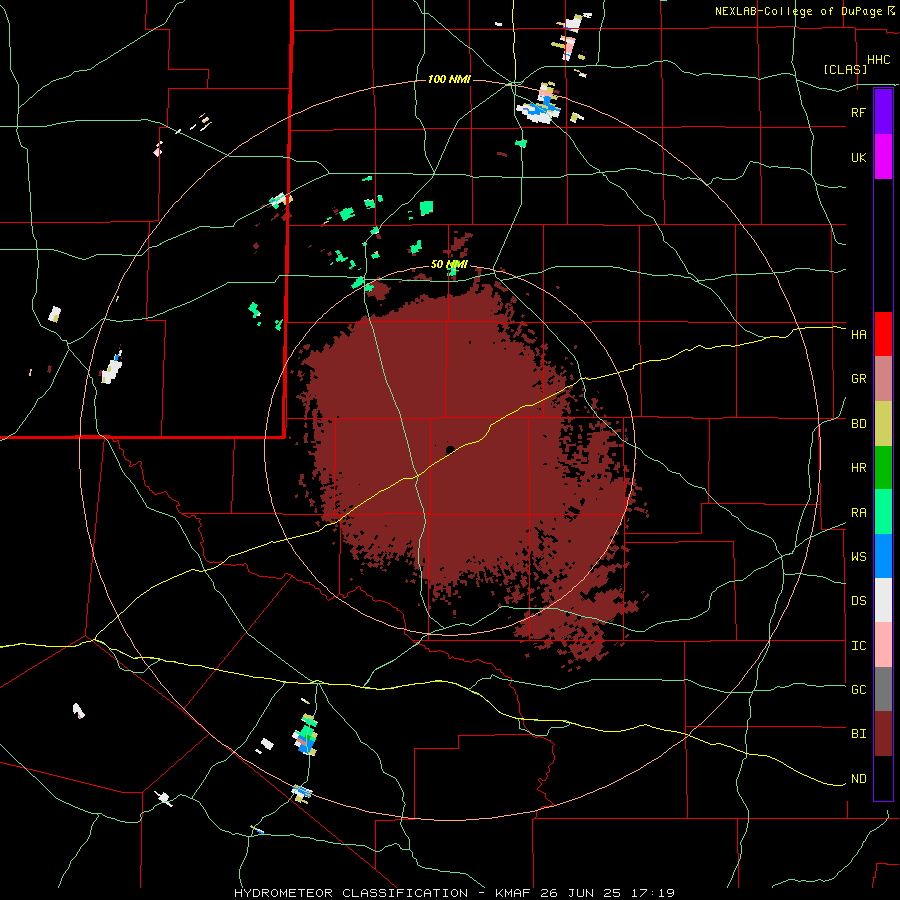Click the RA legend label

[858, 513]
